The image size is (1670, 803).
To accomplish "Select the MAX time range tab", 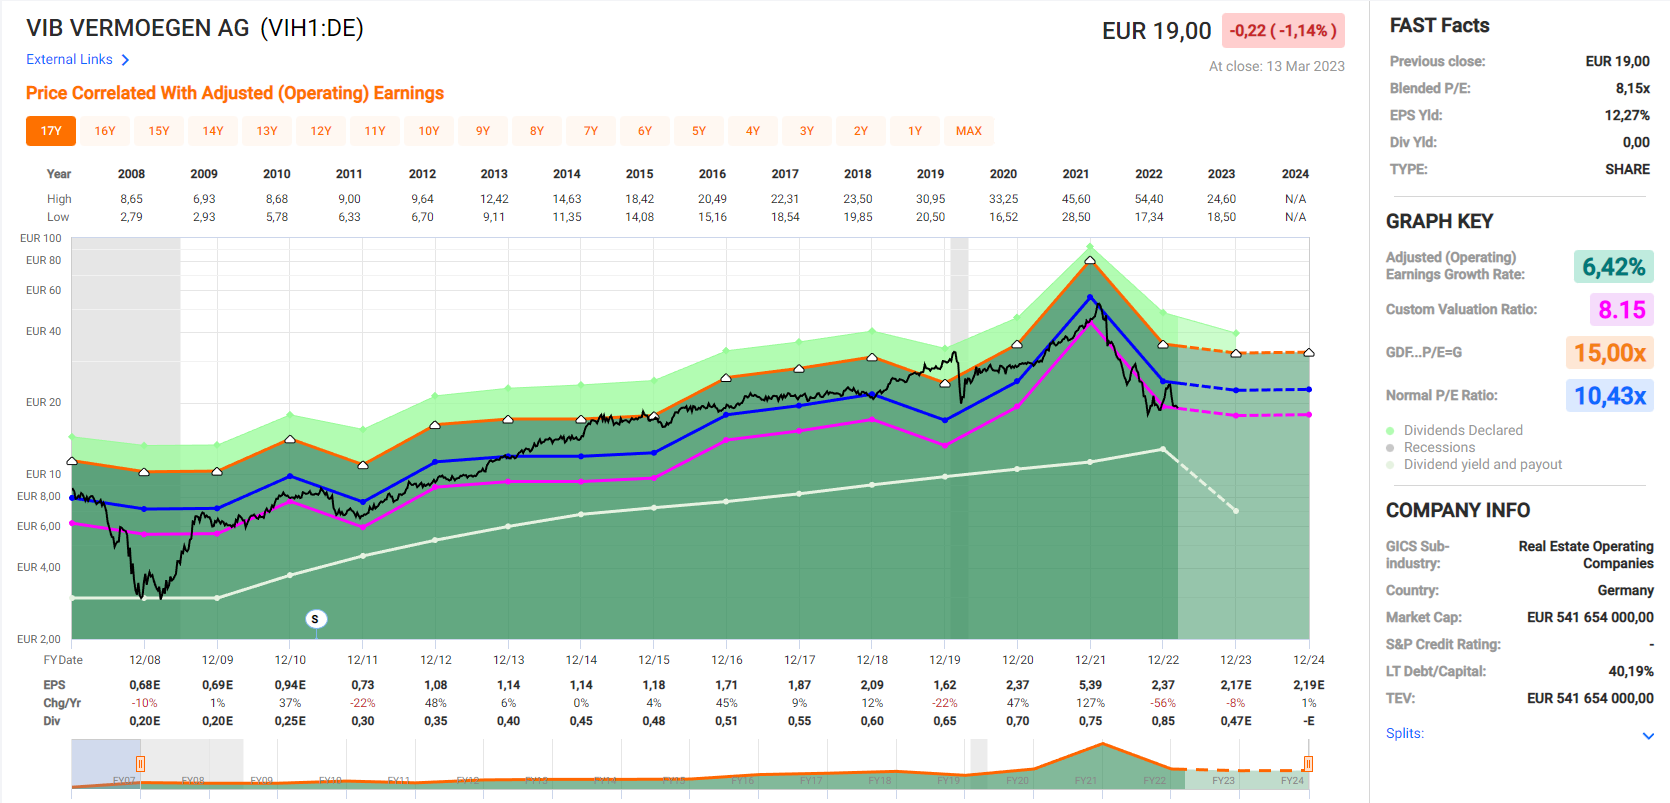I will coord(968,131).
